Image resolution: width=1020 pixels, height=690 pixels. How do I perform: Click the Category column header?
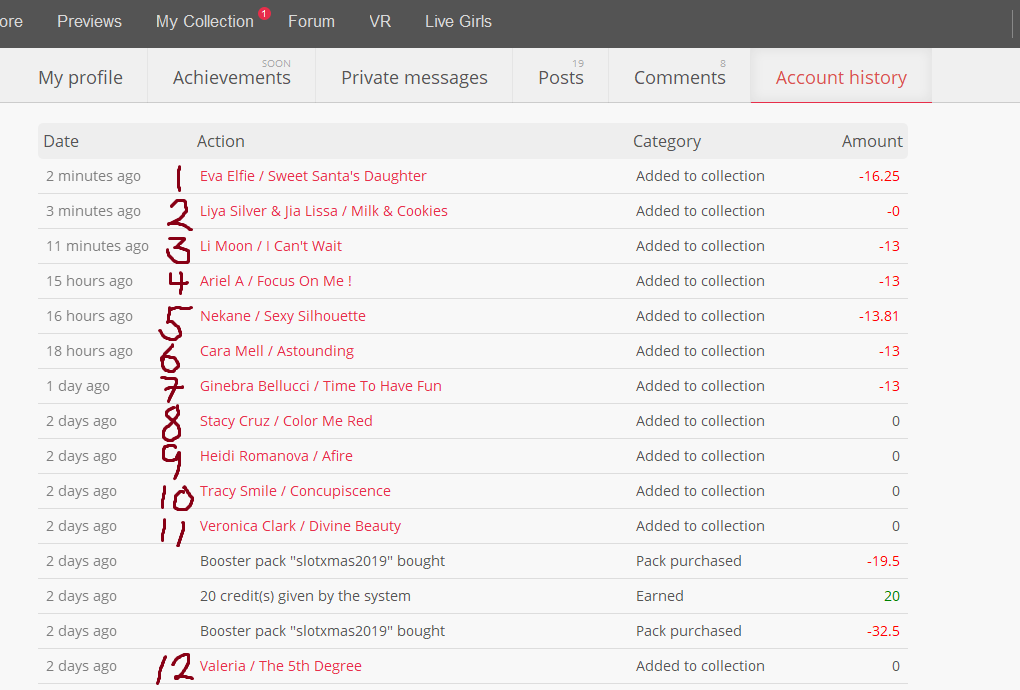tap(667, 141)
